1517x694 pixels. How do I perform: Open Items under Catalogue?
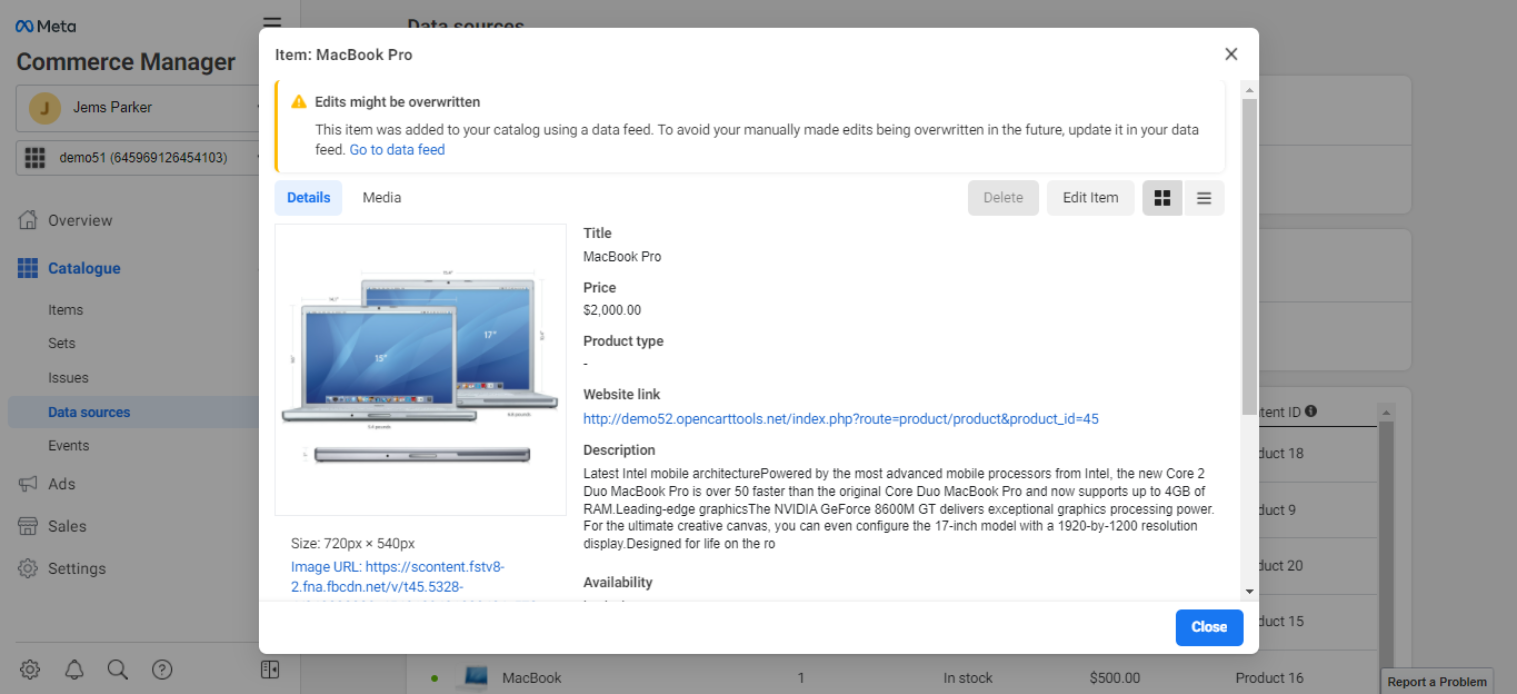point(65,310)
